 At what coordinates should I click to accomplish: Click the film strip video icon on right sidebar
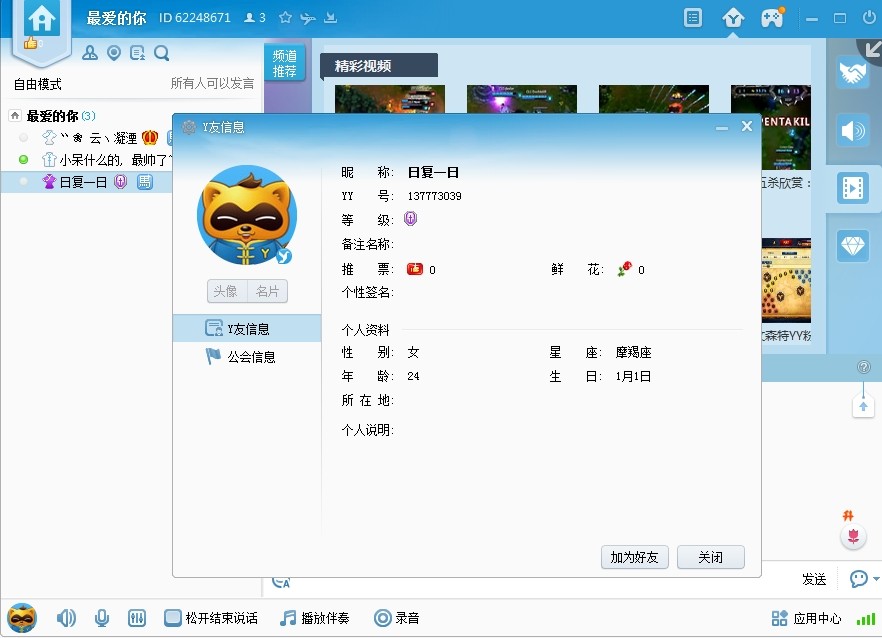pyautogui.click(x=853, y=188)
